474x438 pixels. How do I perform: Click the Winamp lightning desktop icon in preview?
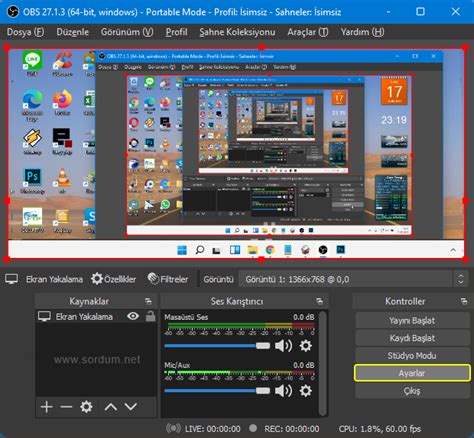pyautogui.click(x=32, y=141)
